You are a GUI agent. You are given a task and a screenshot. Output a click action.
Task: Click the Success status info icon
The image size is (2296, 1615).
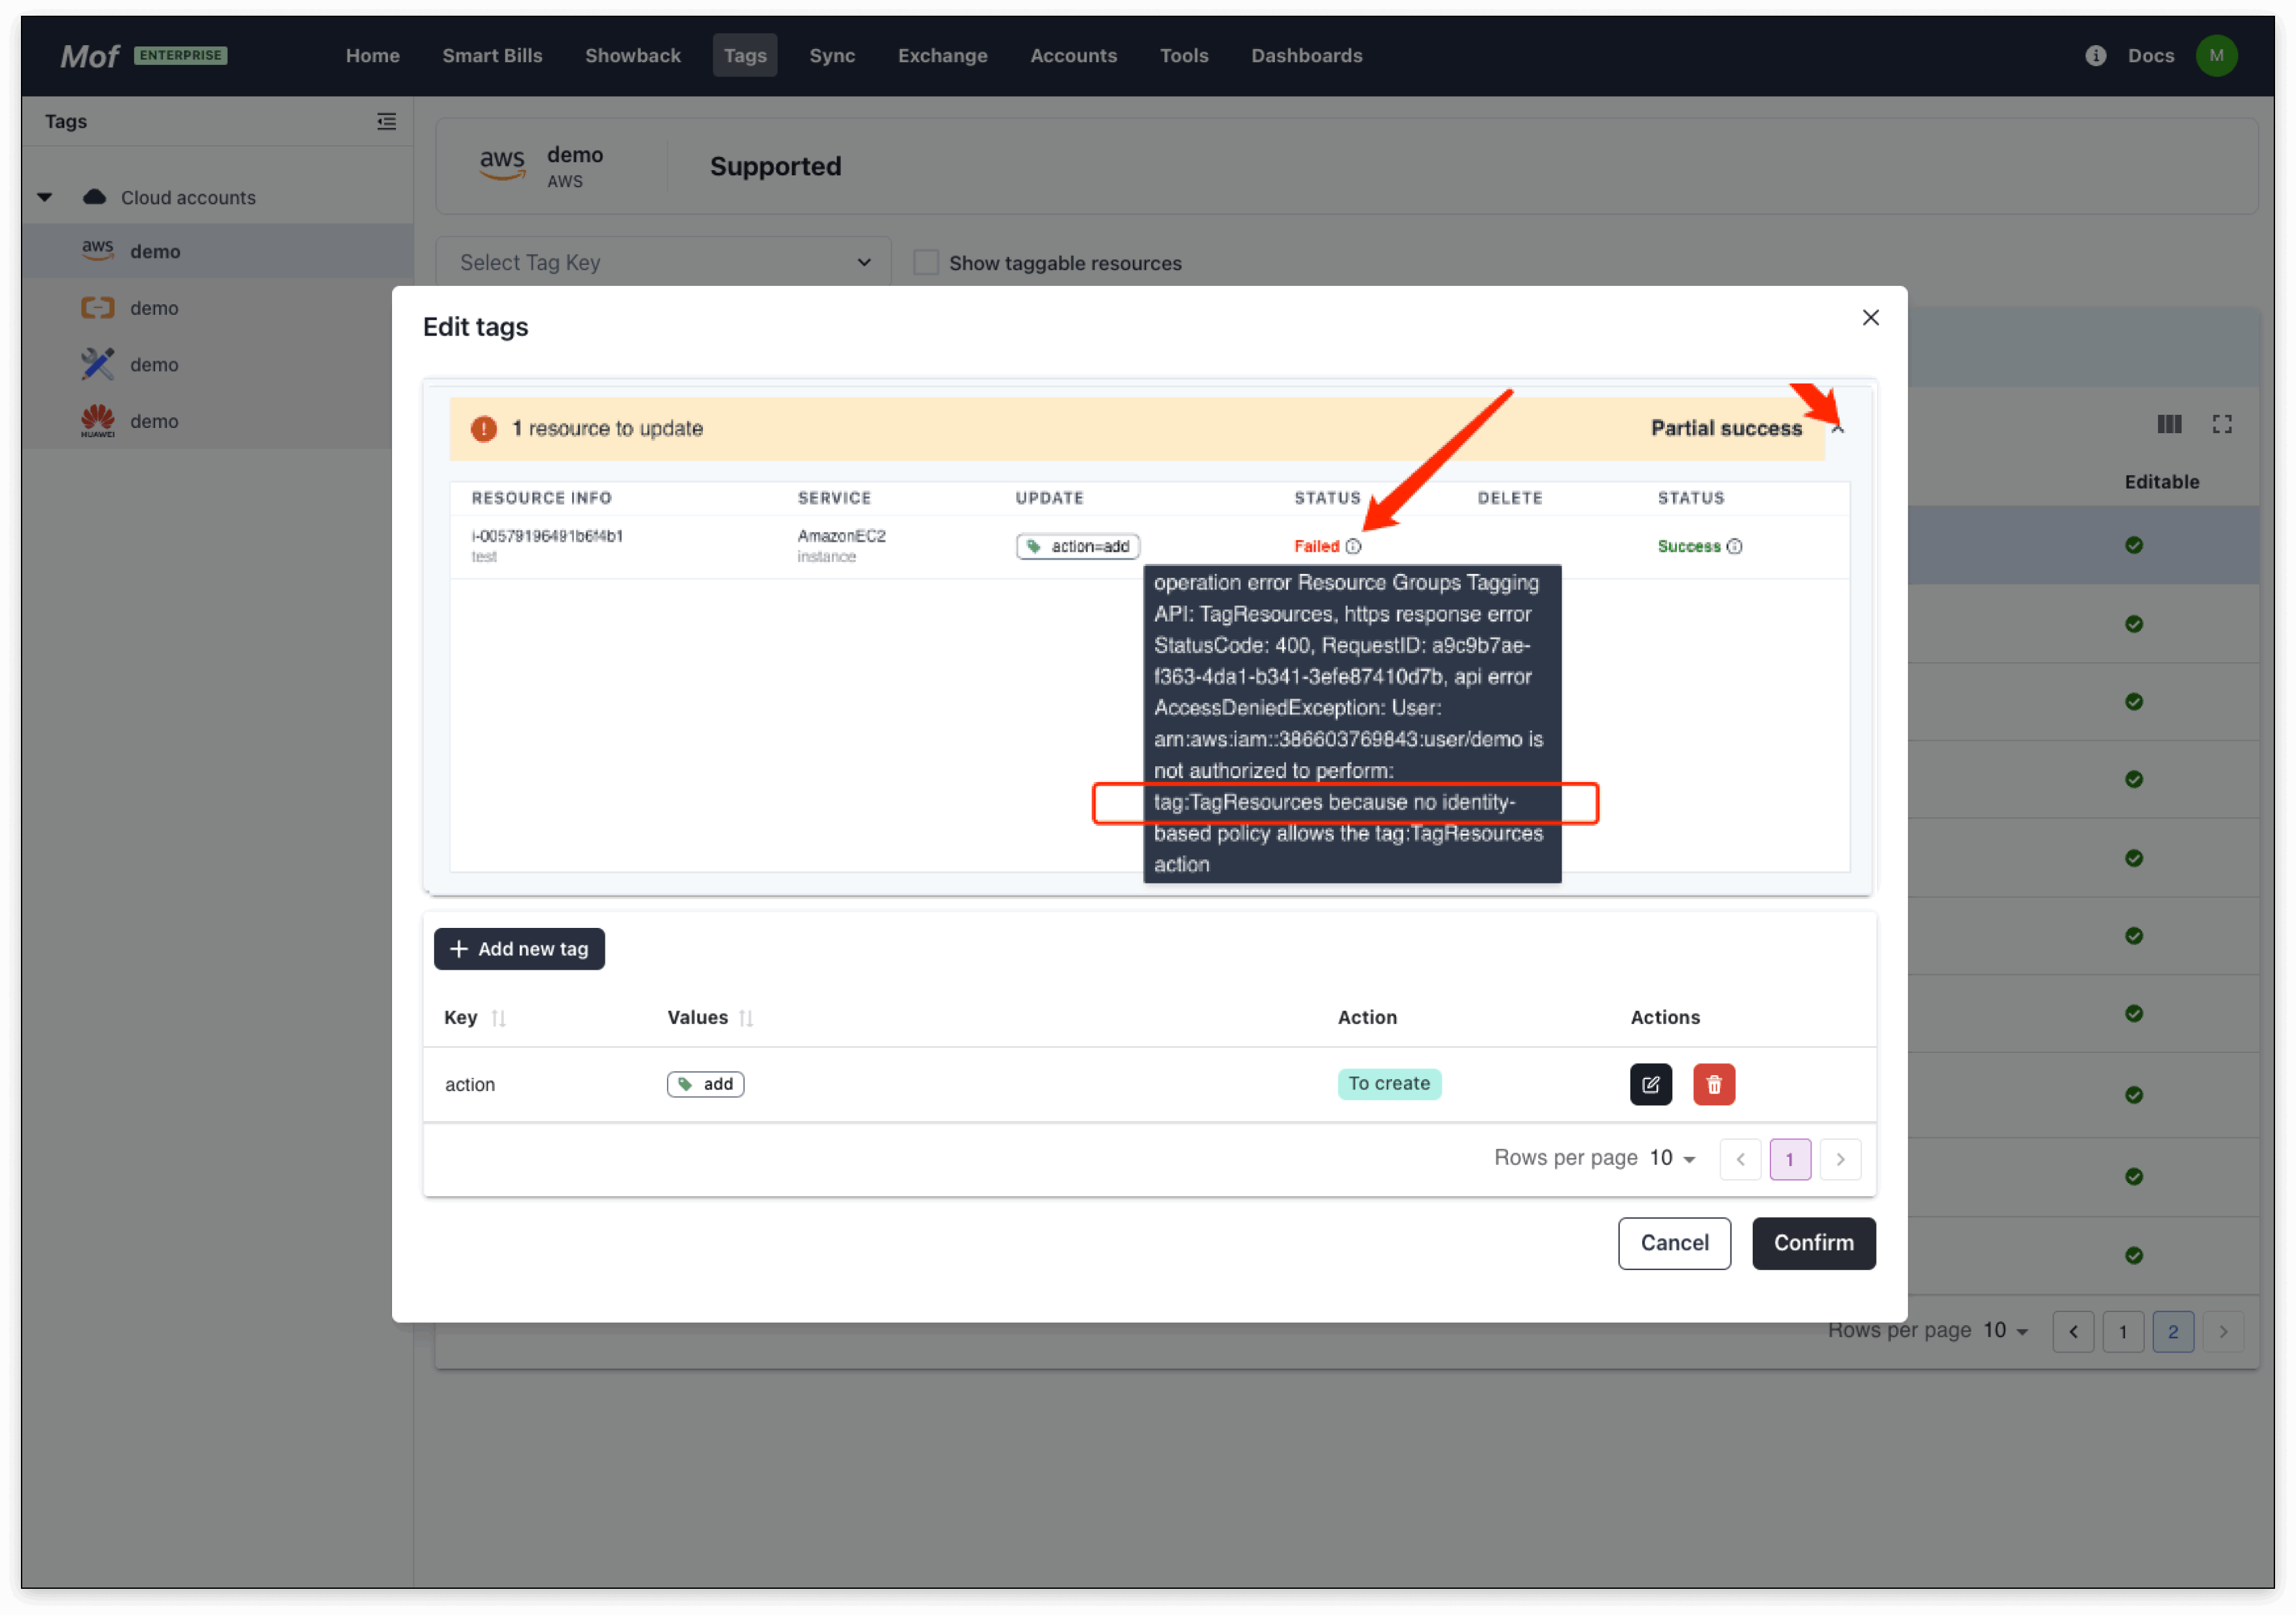click(x=1734, y=546)
